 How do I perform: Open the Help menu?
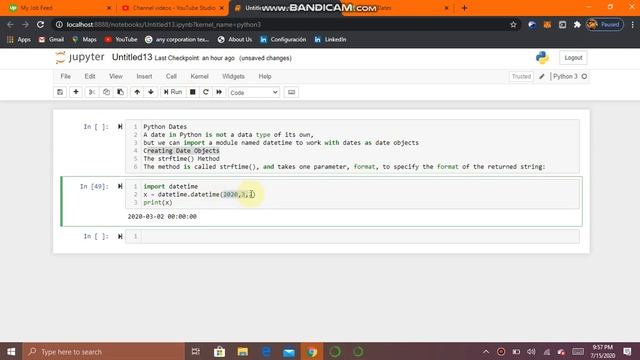coord(265,76)
